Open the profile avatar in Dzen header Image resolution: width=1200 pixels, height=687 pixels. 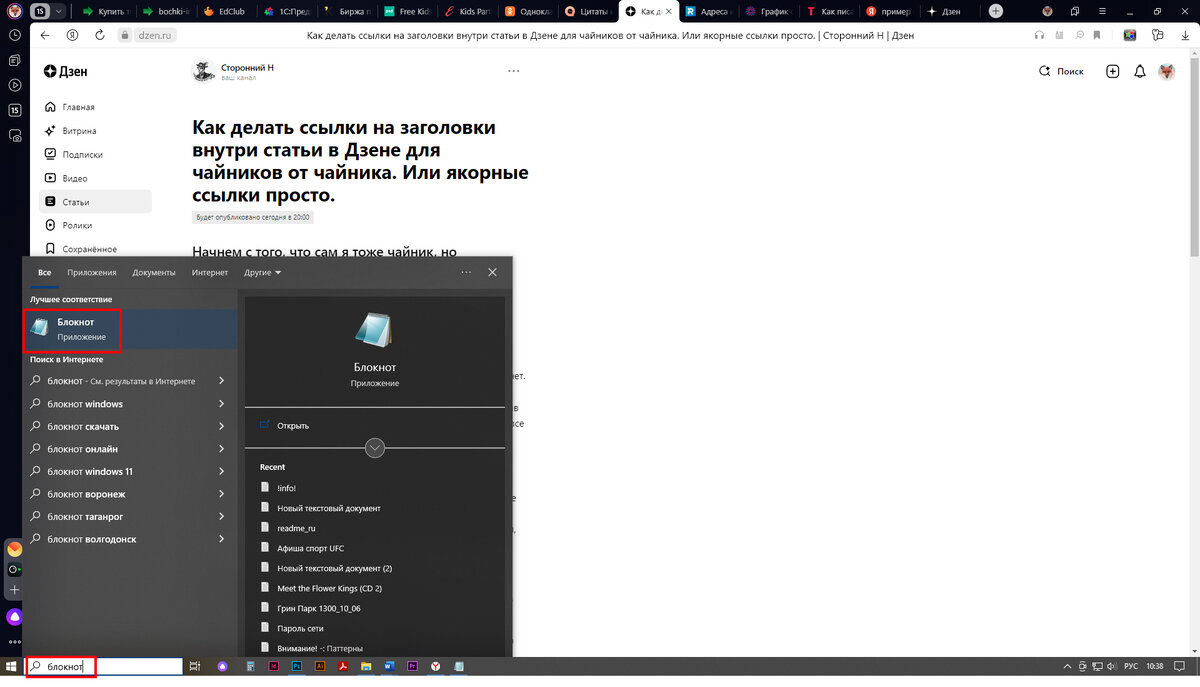(x=1167, y=71)
